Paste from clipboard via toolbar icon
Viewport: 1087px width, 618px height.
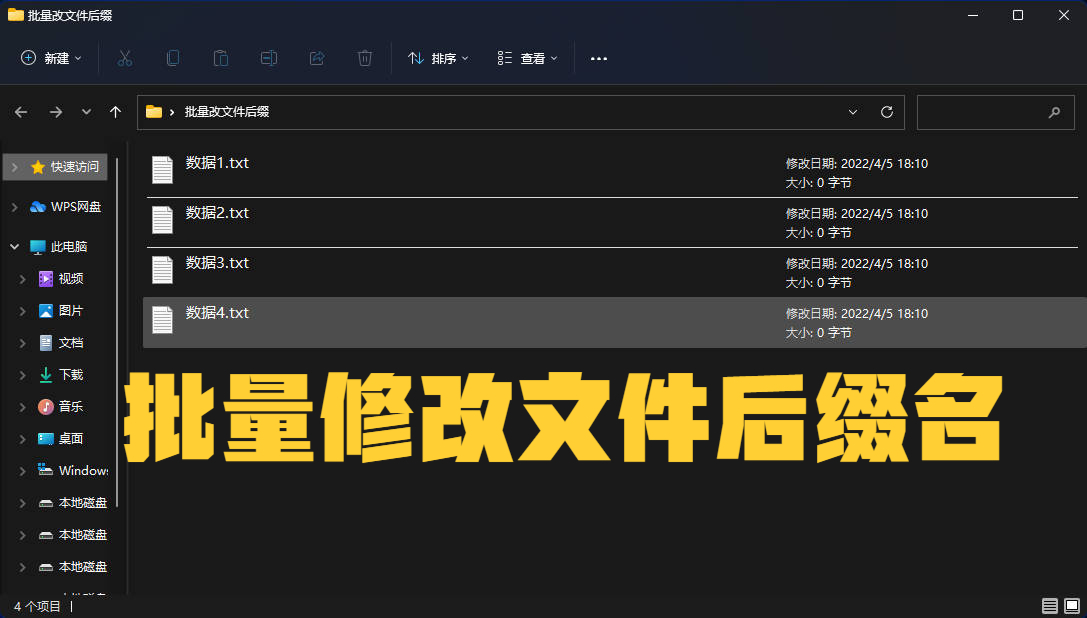pos(220,58)
